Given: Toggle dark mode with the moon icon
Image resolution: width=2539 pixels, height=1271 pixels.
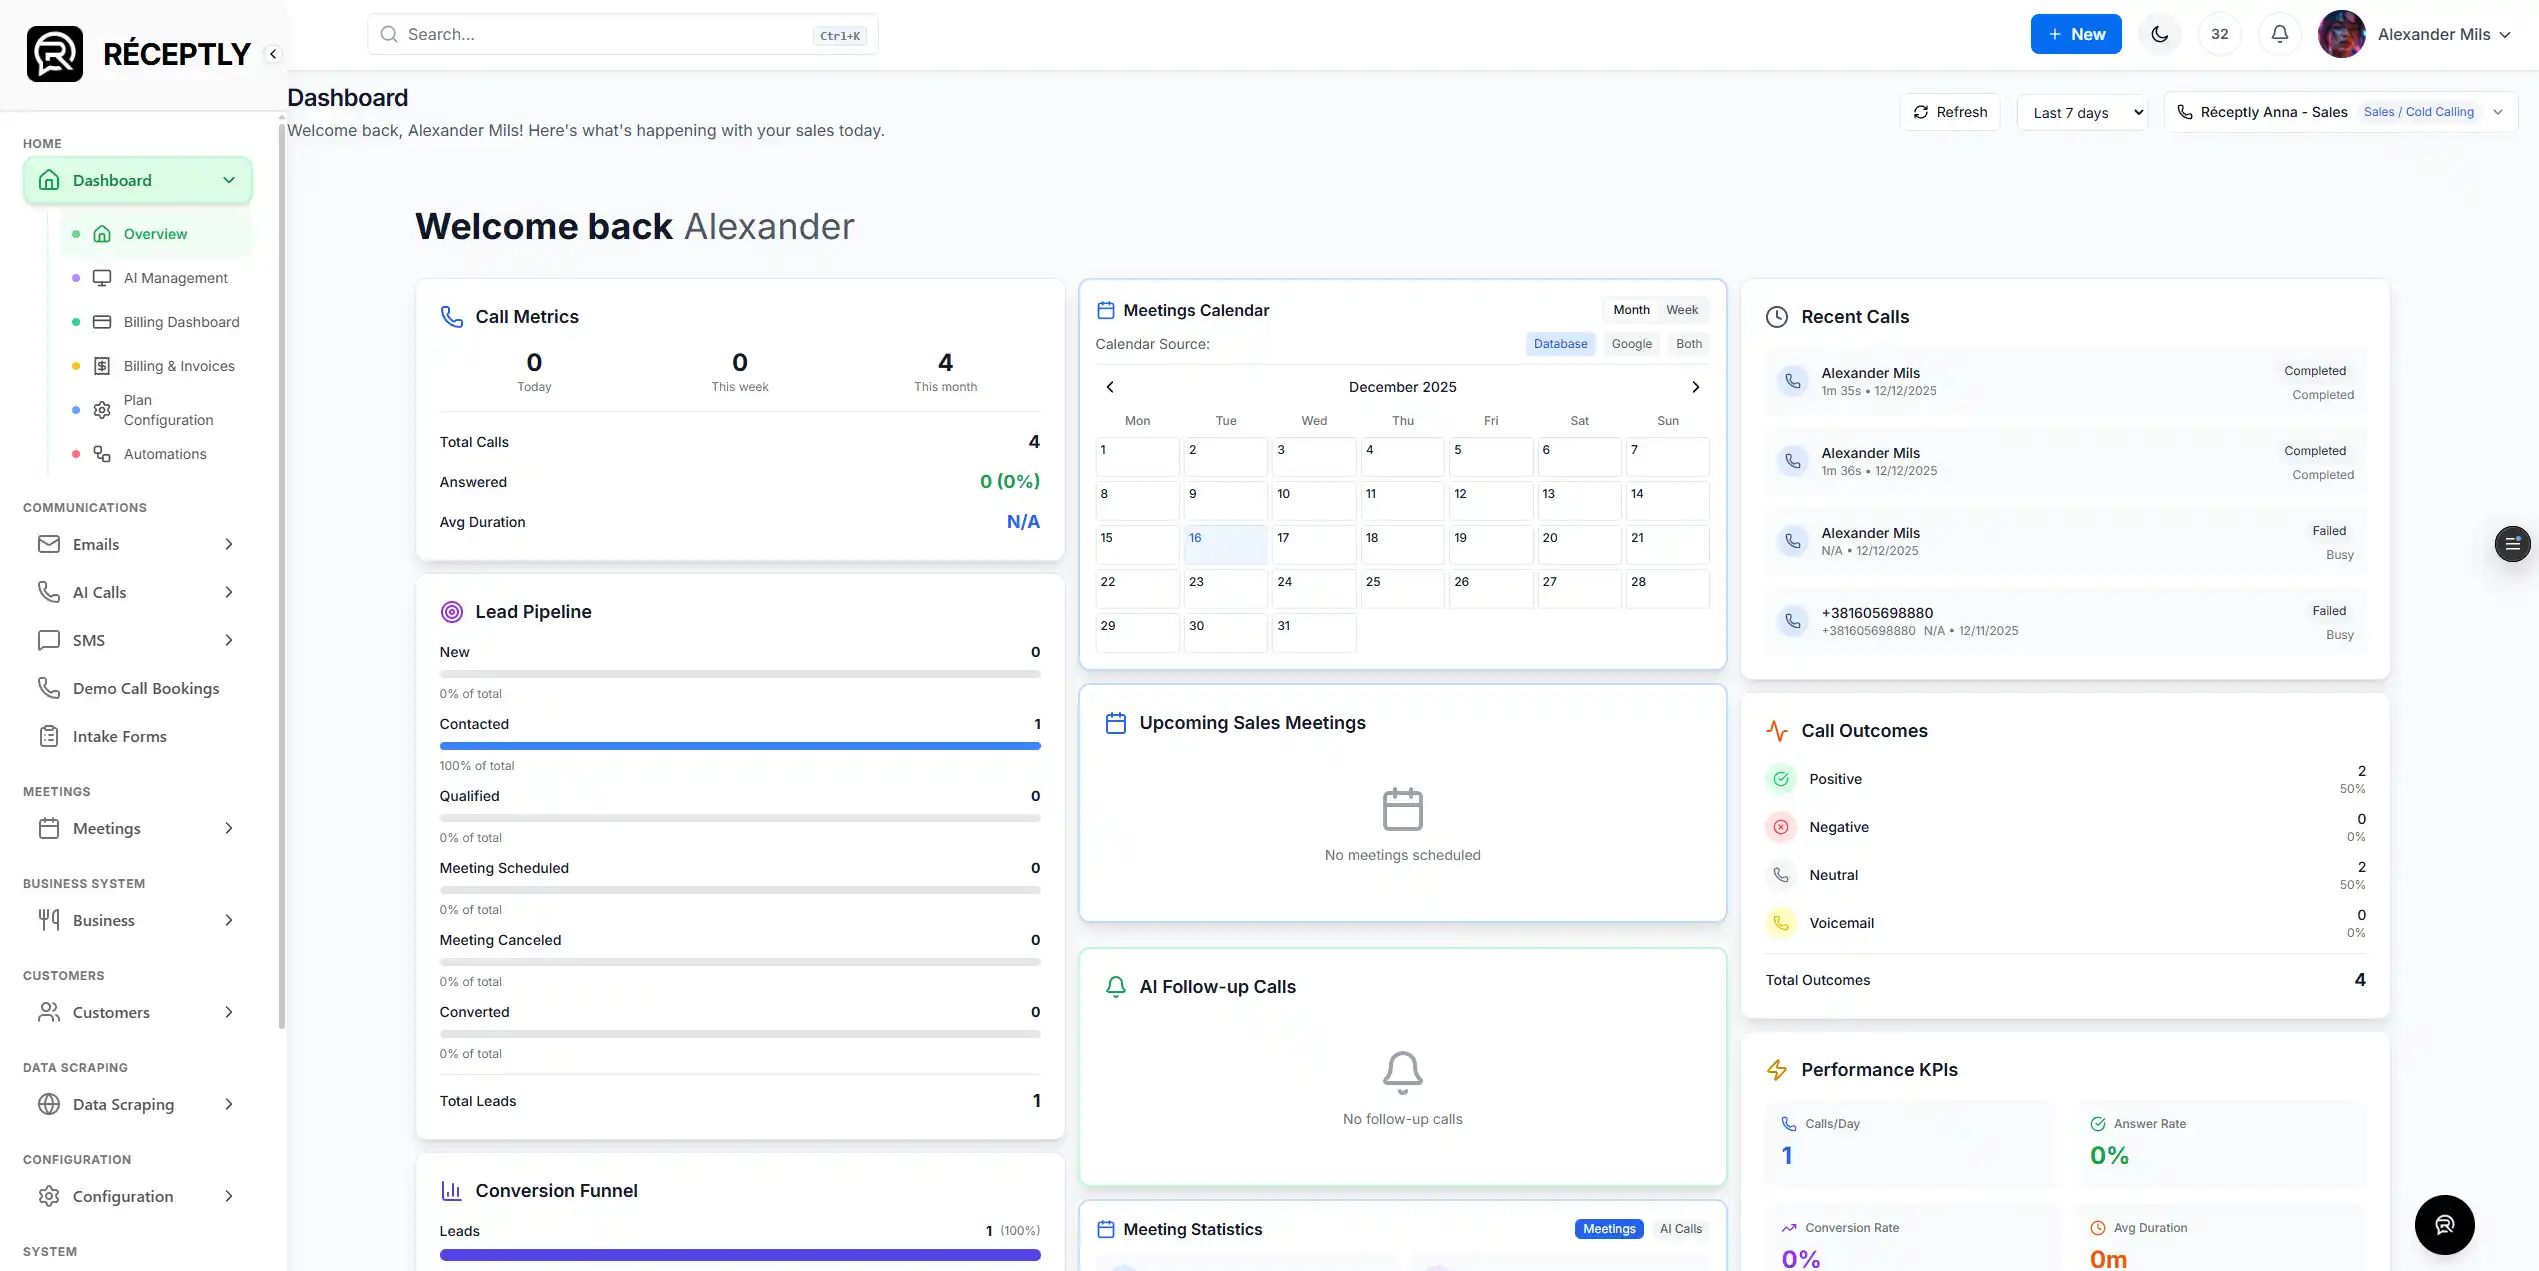Looking at the screenshot, I should 2160,34.
